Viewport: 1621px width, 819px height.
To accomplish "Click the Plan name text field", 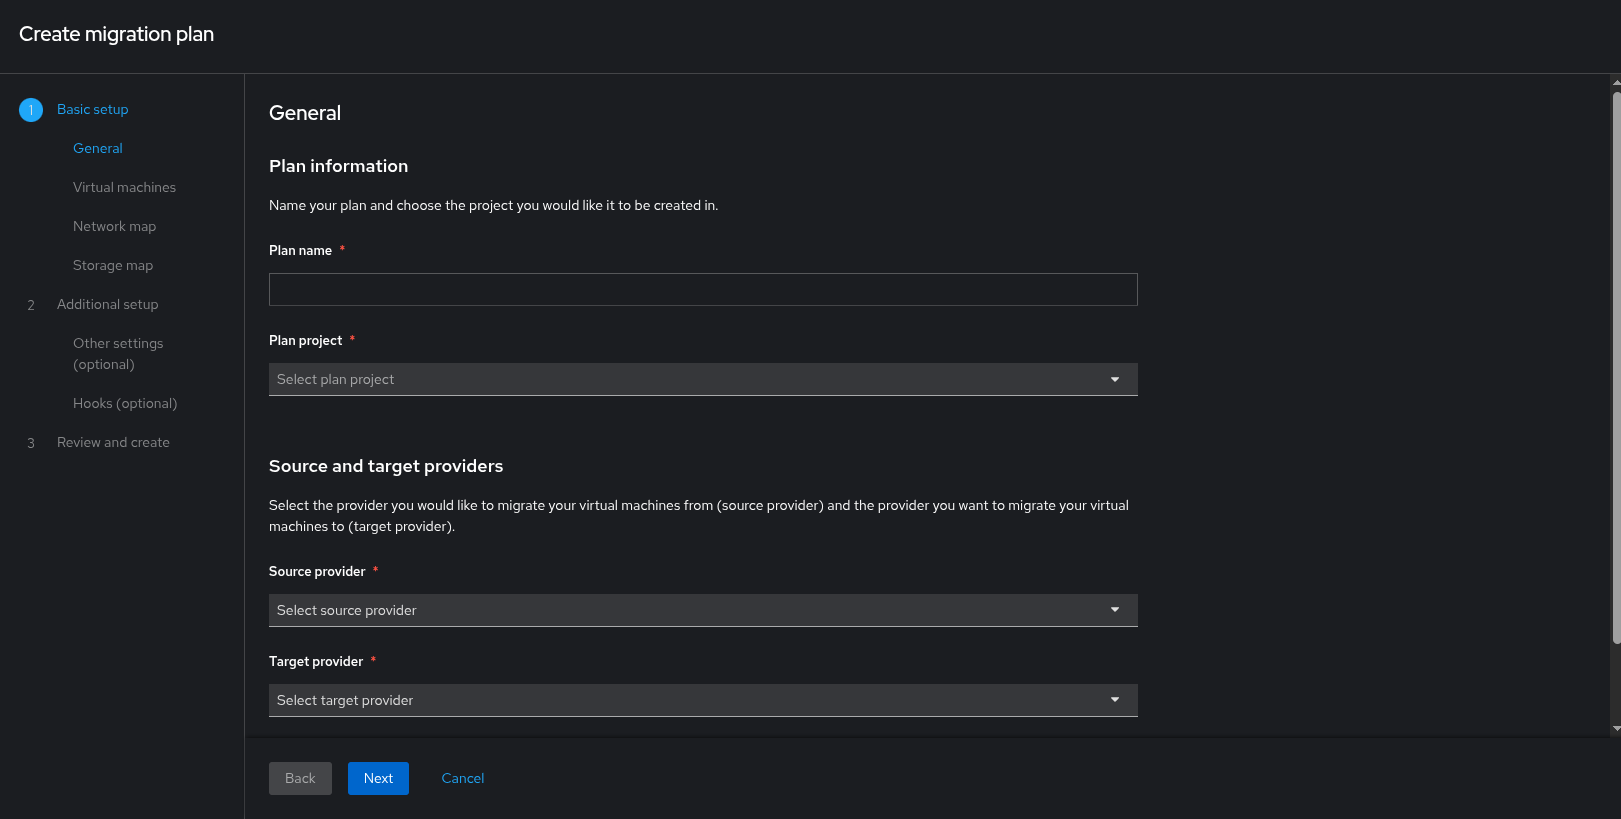I will pos(703,290).
